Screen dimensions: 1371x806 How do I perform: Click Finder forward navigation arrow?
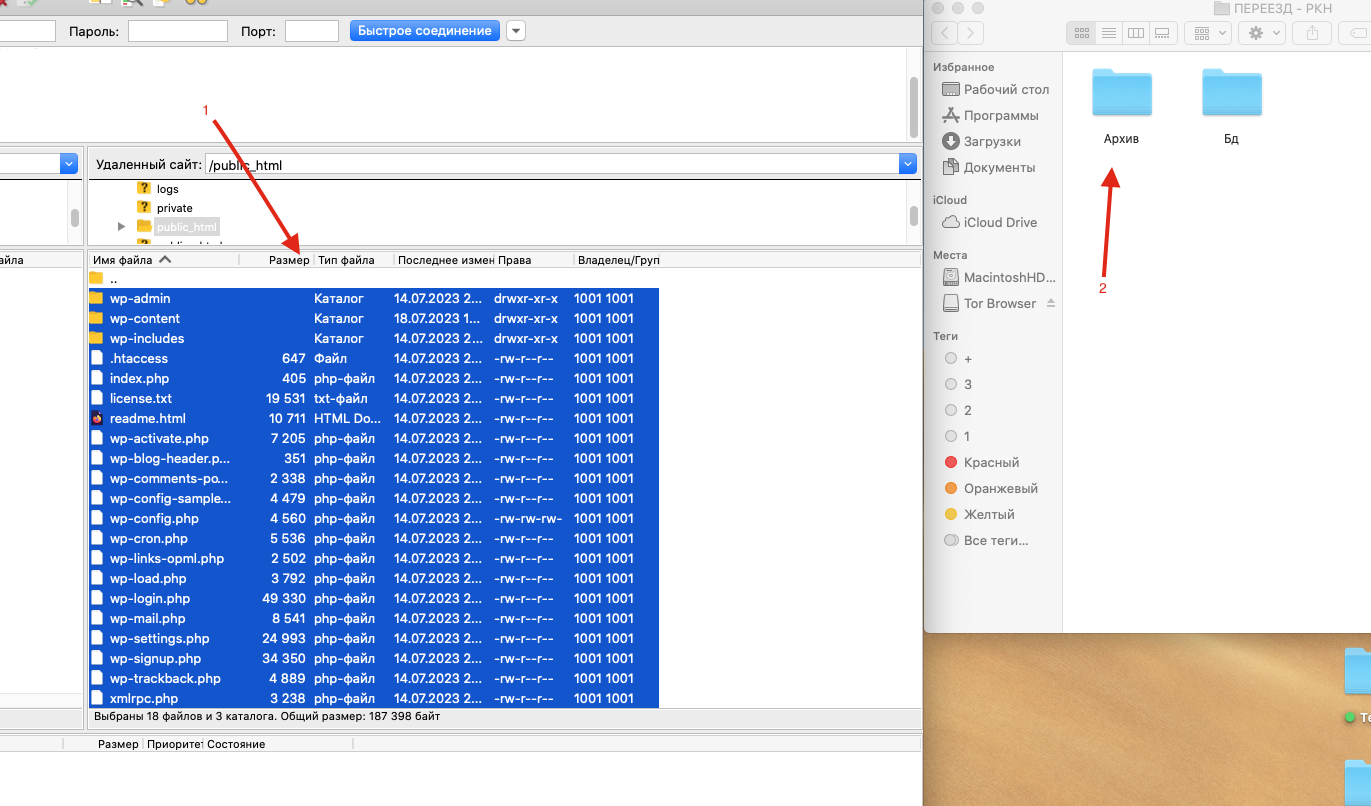[x=970, y=33]
